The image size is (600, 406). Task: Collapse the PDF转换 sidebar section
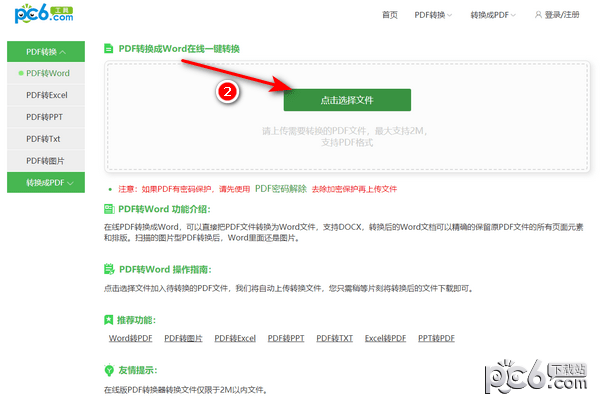(x=47, y=51)
